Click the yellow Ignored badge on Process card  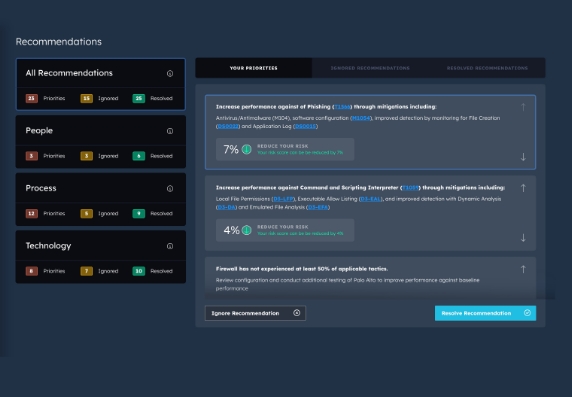[x=86, y=213]
